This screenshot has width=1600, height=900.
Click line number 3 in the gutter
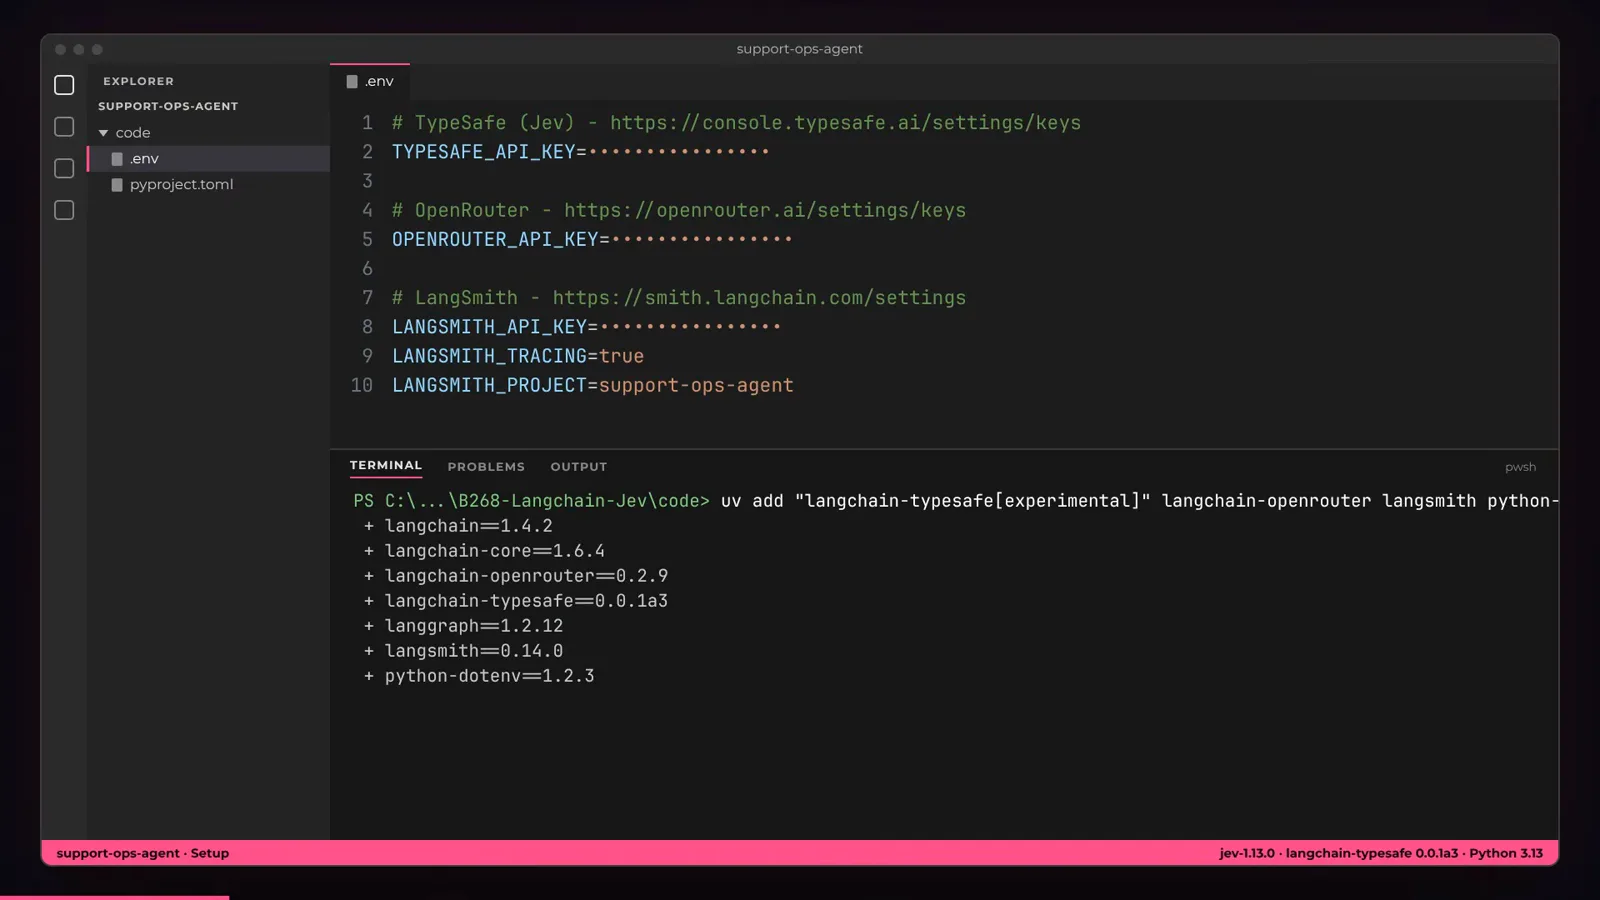coord(367,181)
